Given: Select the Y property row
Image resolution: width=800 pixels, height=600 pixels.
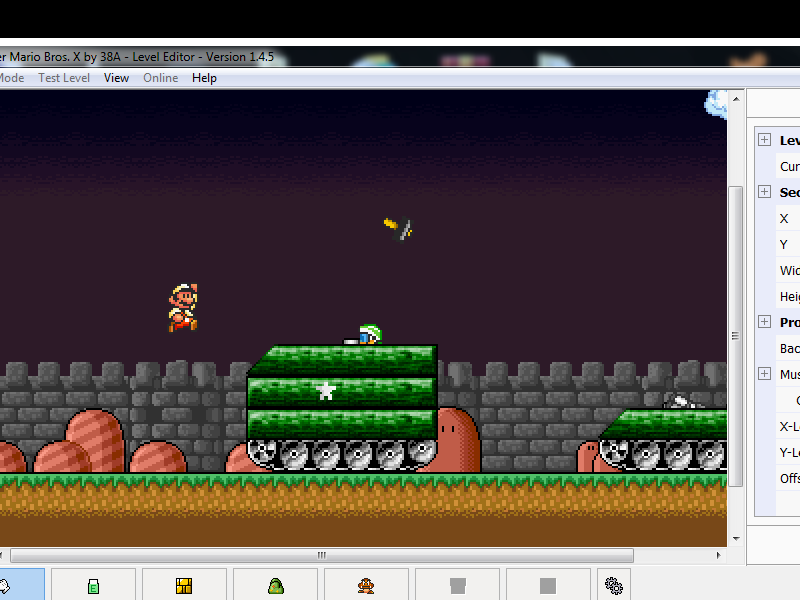Looking at the screenshot, I should tap(788, 245).
